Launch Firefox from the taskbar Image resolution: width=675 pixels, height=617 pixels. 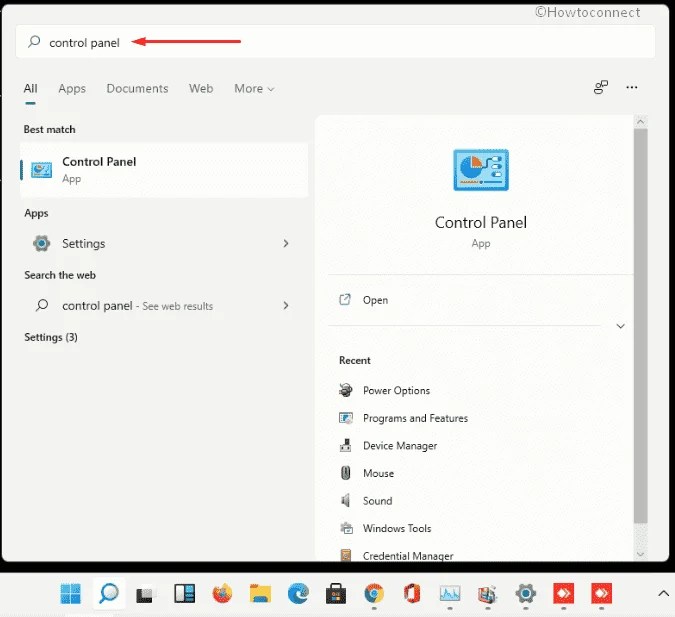[x=222, y=594]
